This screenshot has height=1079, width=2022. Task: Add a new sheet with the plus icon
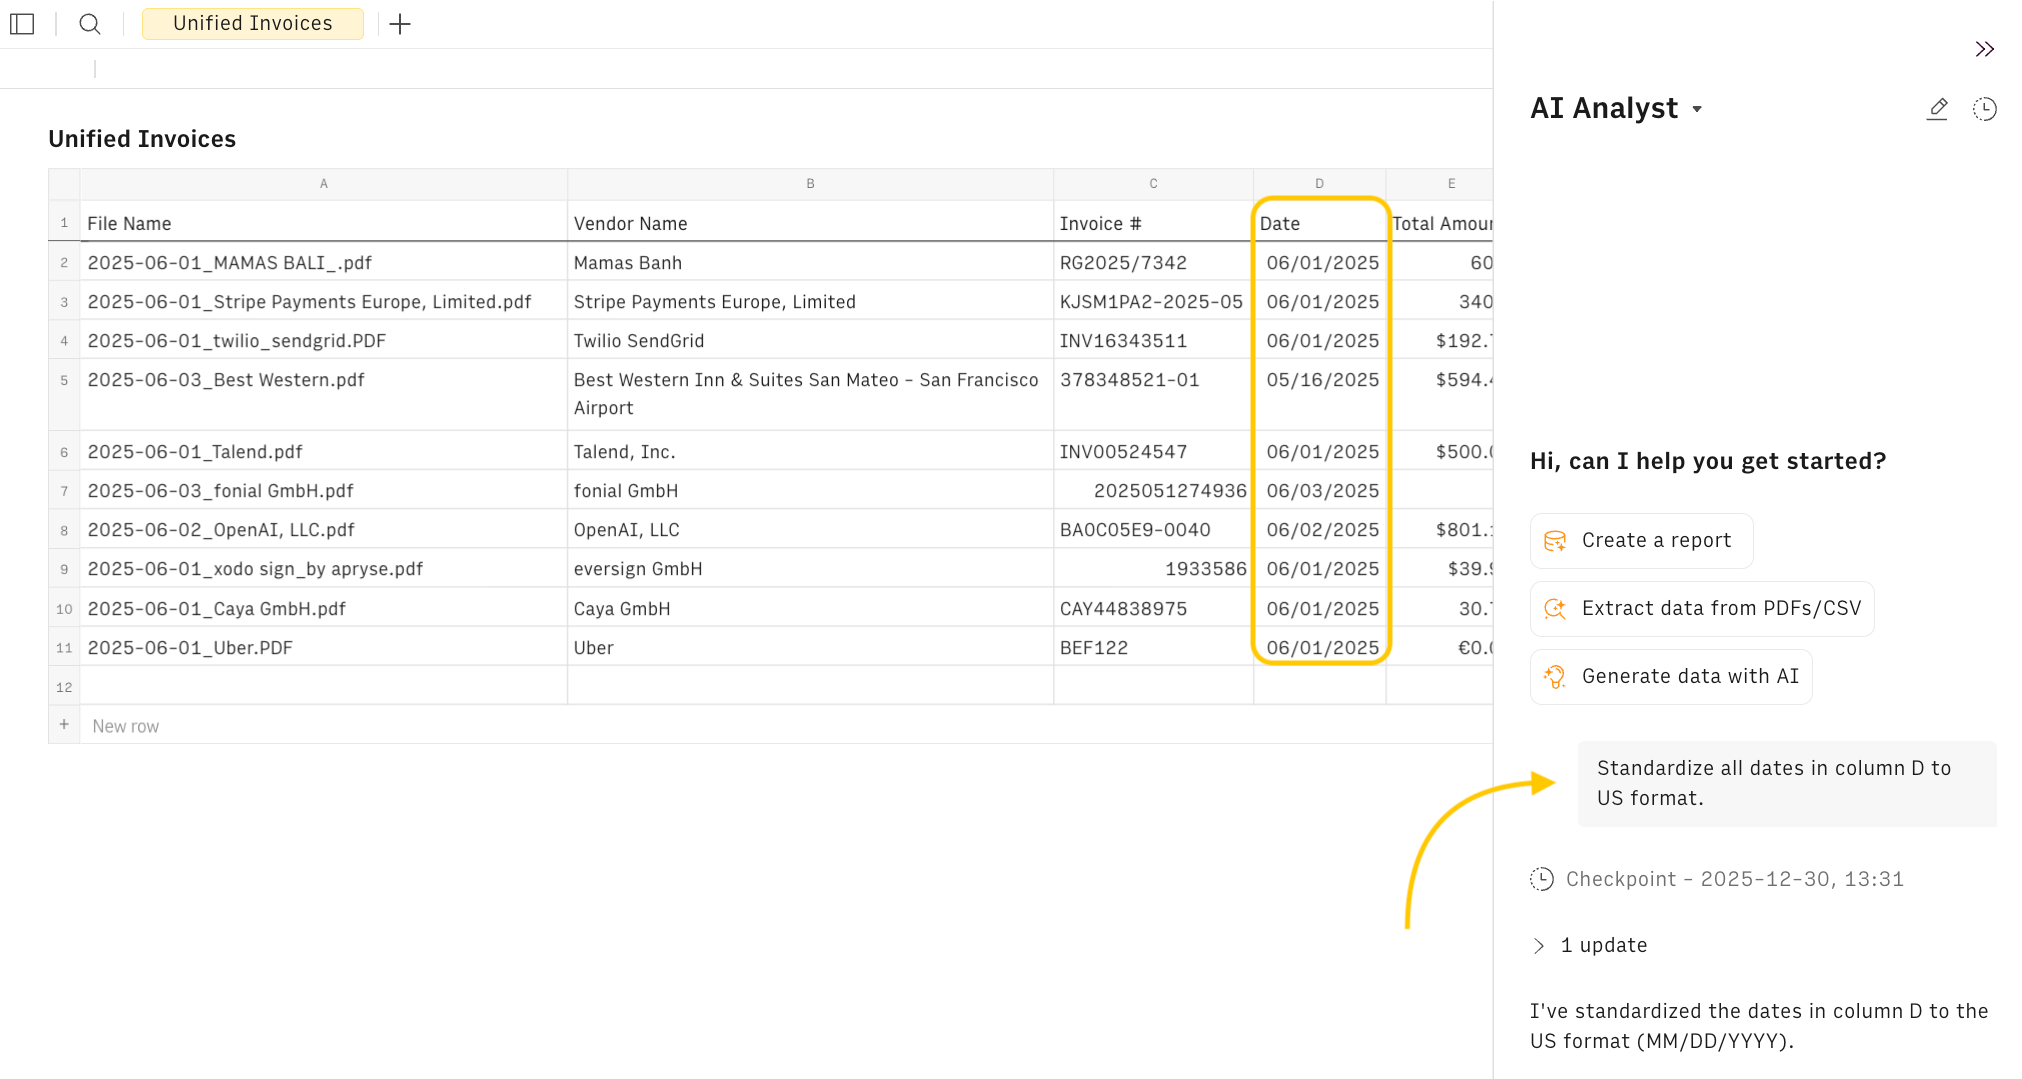coord(400,24)
